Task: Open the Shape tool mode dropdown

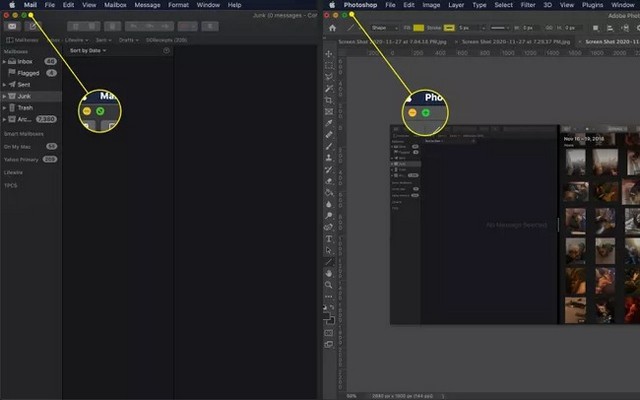Action: tap(384, 28)
